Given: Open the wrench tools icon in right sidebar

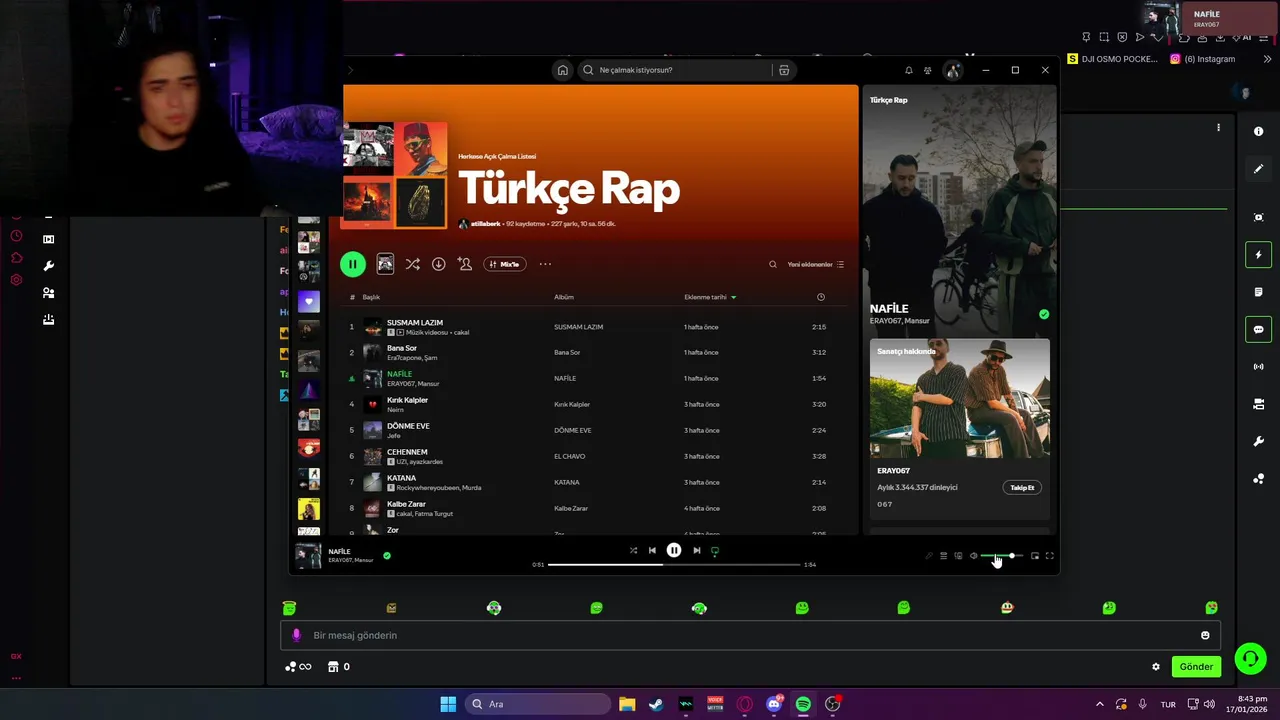Looking at the screenshot, I should coord(1258,441).
